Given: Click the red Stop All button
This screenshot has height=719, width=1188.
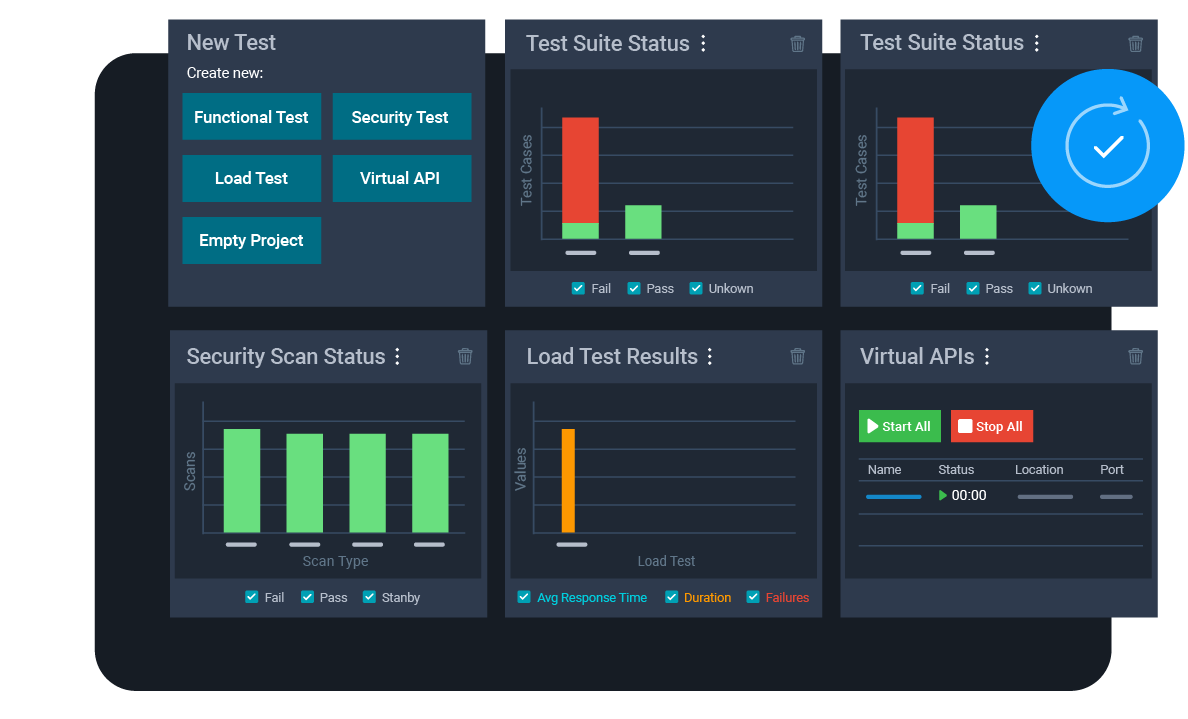Looking at the screenshot, I should coord(991,426).
